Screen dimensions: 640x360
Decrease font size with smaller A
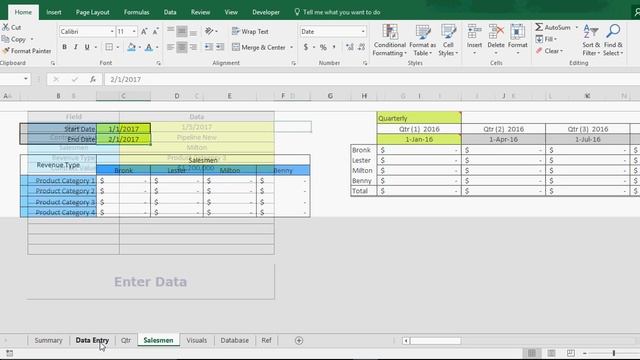coord(156,31)
